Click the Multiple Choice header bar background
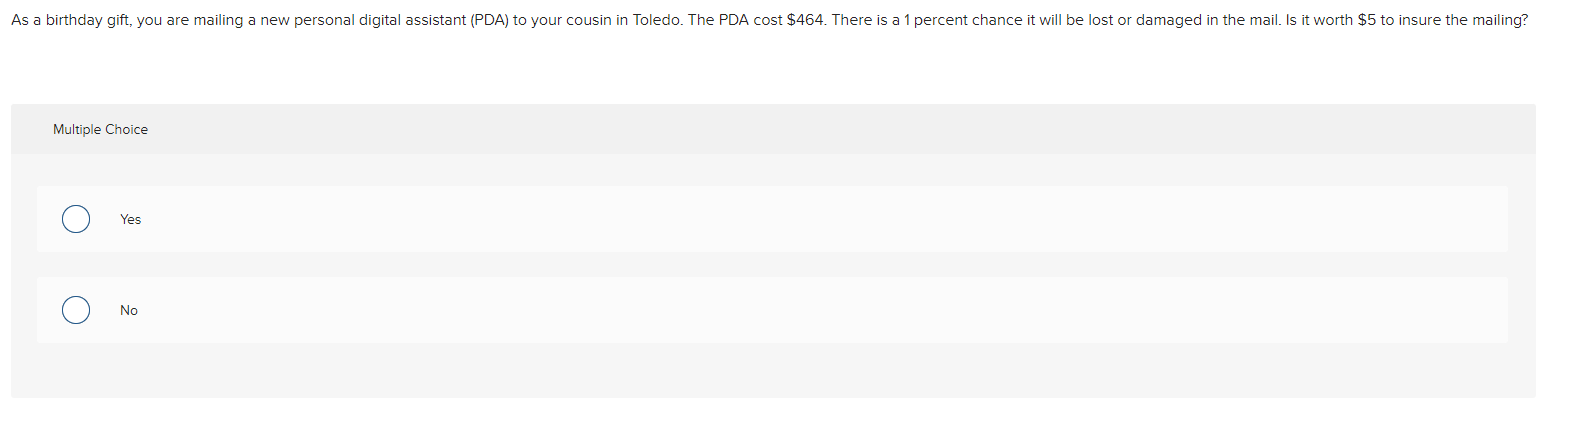 point(800,129)
